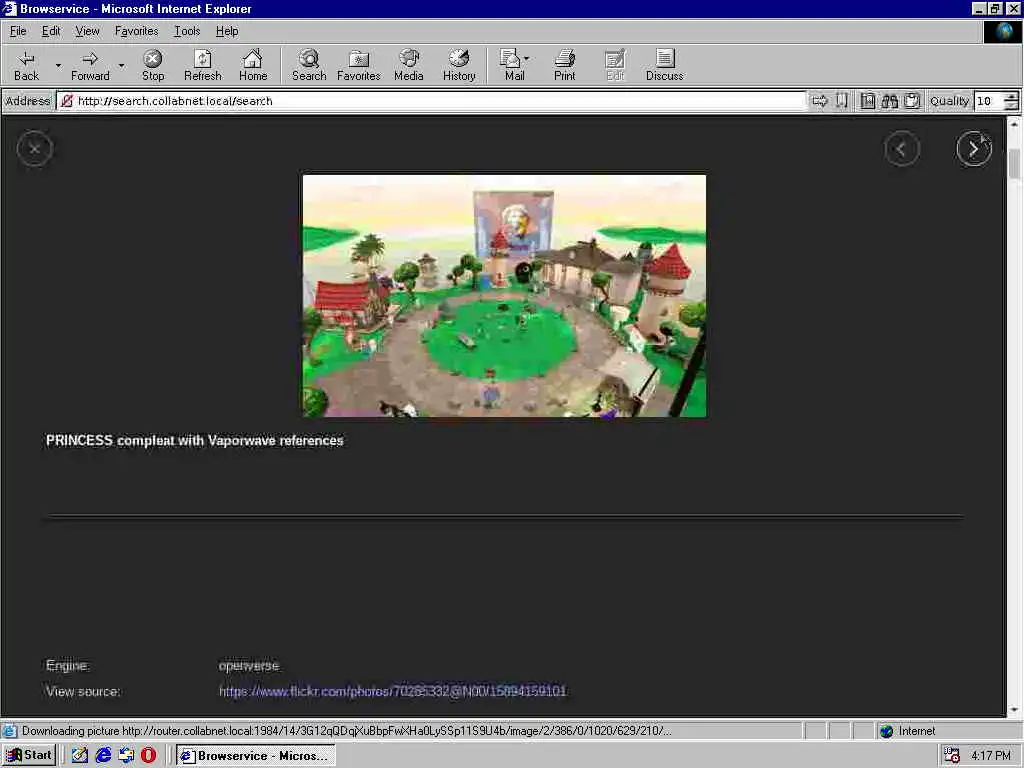This screenshot has width=1024, height=768.
Task: Open the Media toolbar button
Action: point(409,65)
